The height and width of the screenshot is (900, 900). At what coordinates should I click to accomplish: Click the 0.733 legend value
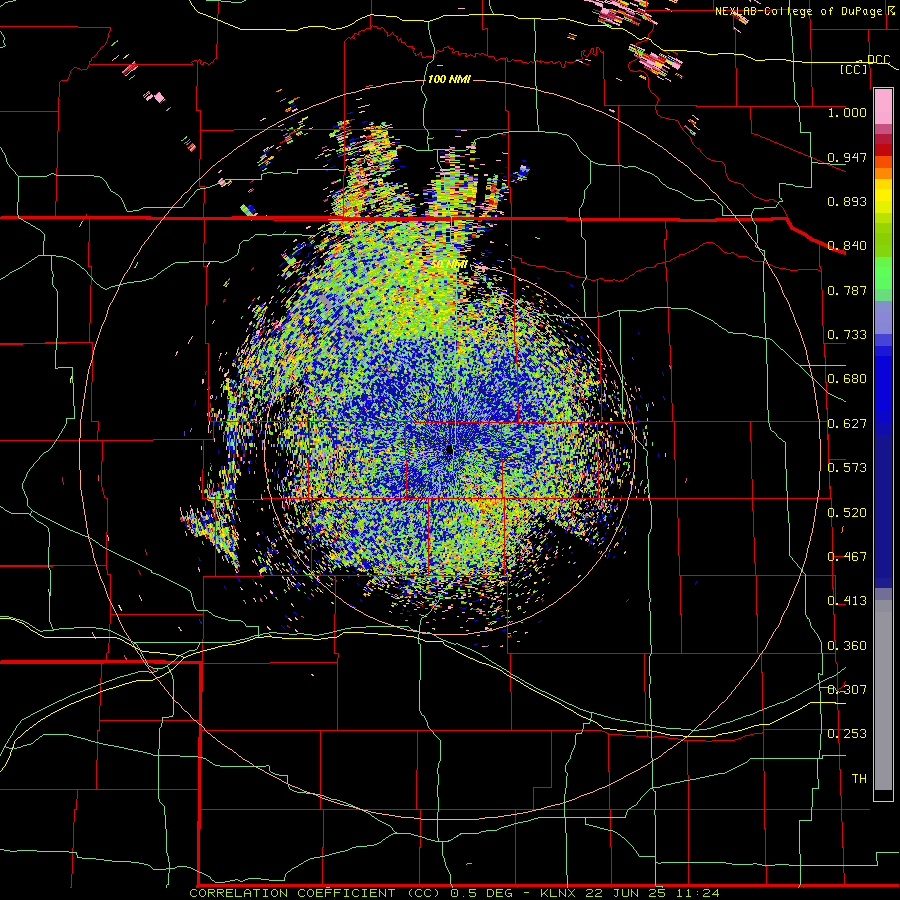847,335
